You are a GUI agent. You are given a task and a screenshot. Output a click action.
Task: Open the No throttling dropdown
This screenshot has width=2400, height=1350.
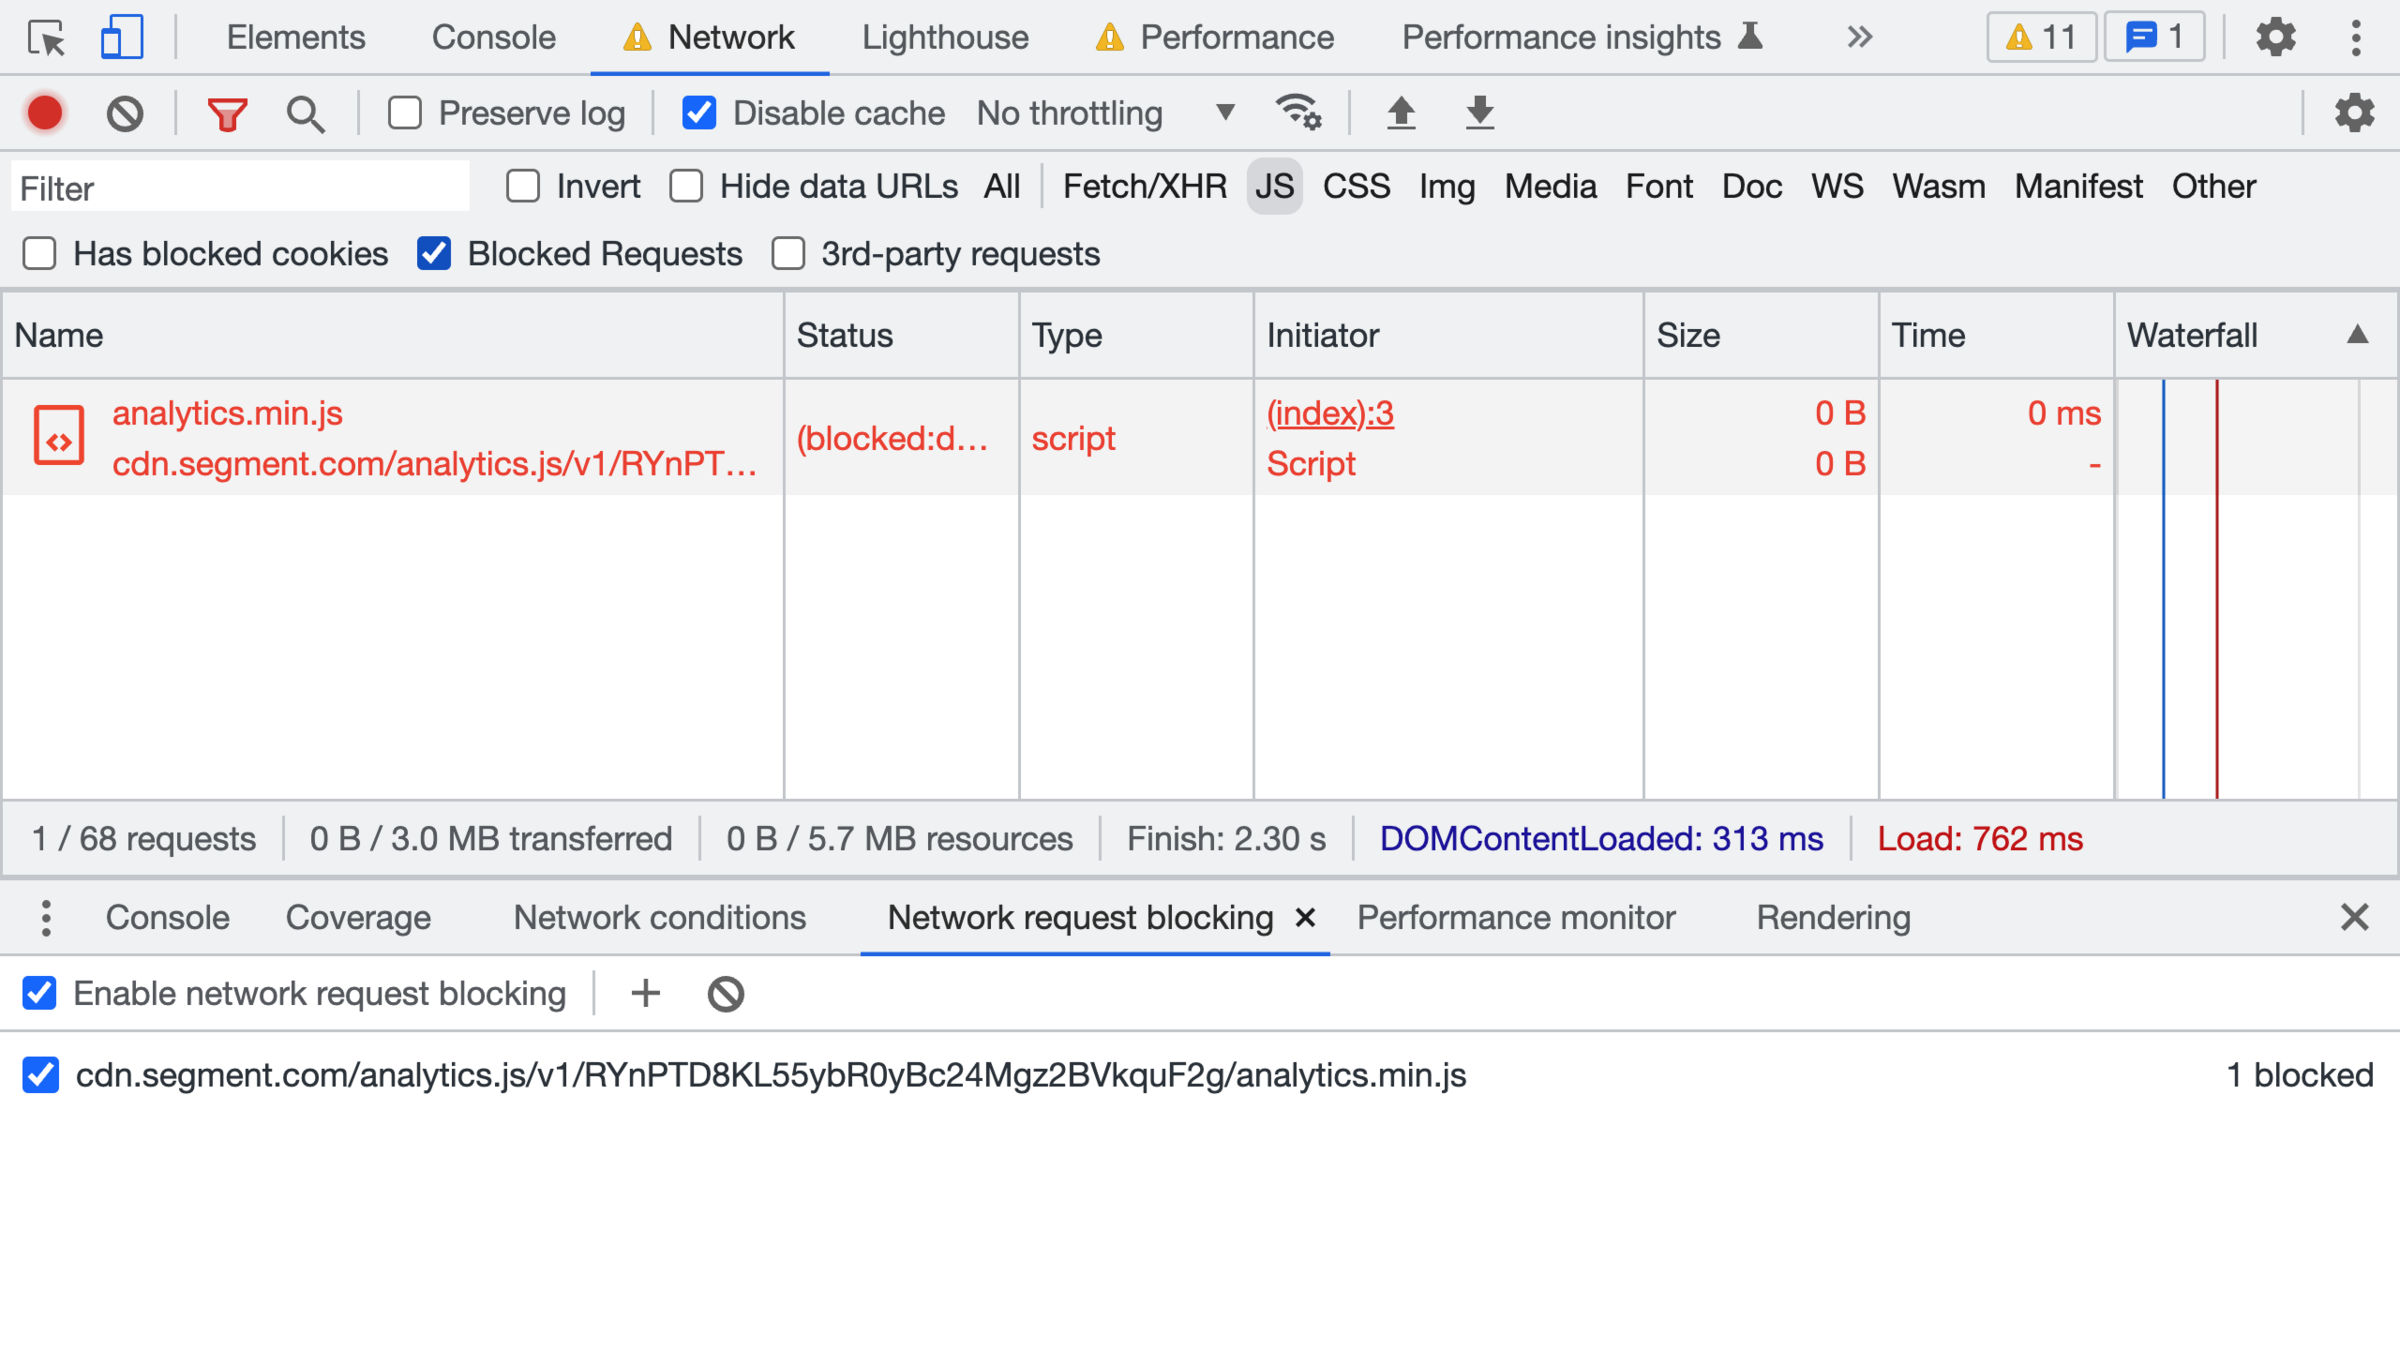[1105, 113]
